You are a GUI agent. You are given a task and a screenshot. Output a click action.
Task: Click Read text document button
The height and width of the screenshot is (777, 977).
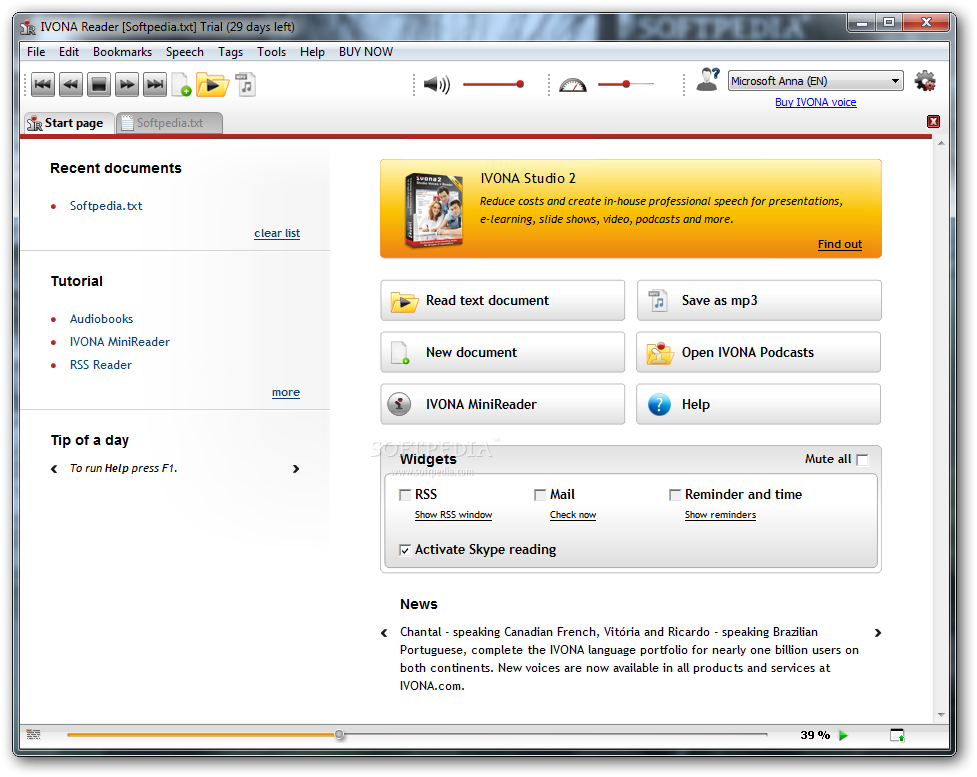click(x=502, y=300)
